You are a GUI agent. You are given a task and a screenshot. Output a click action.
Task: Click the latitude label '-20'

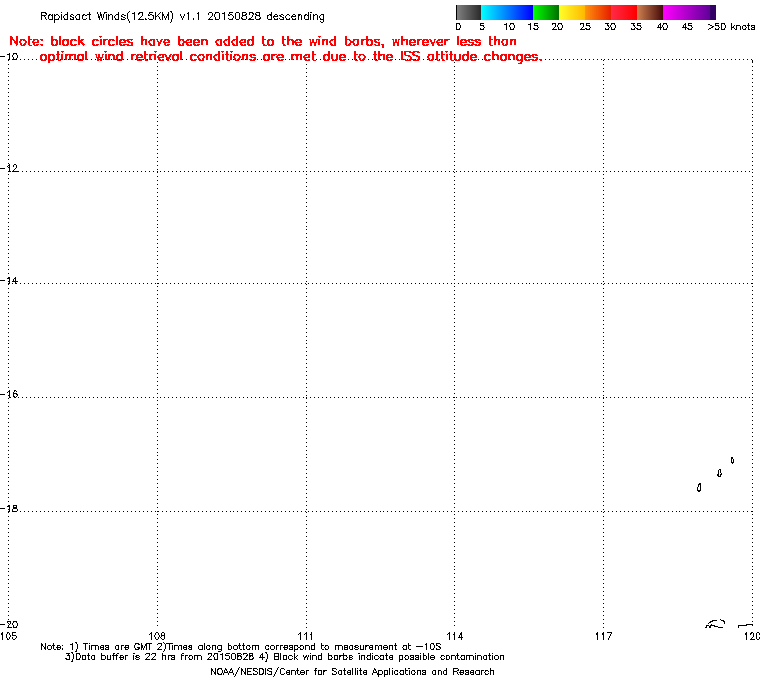(9, 624)
